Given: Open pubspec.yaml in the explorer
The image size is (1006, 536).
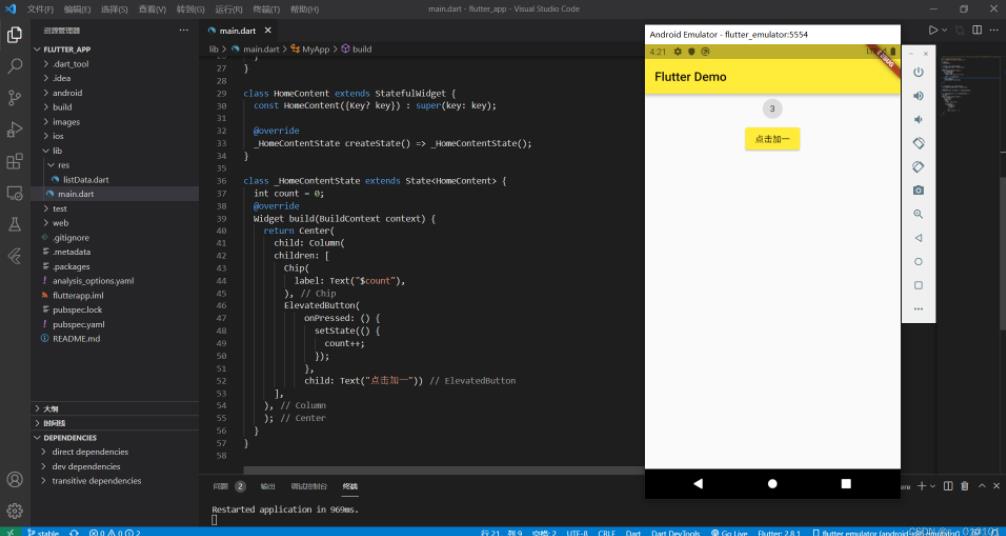Looking at the screenshot, I should click(x=78, y=325).
